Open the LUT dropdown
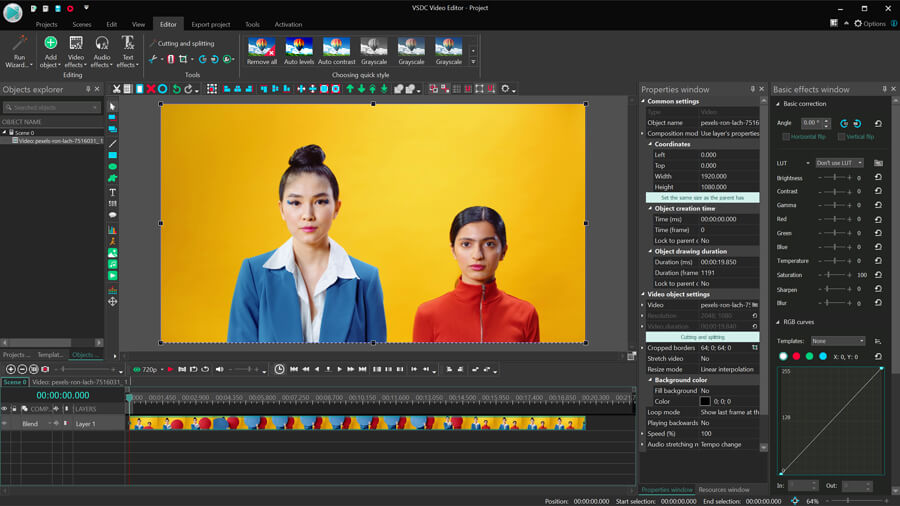This screenshot has width=900, height=506. 839,163
